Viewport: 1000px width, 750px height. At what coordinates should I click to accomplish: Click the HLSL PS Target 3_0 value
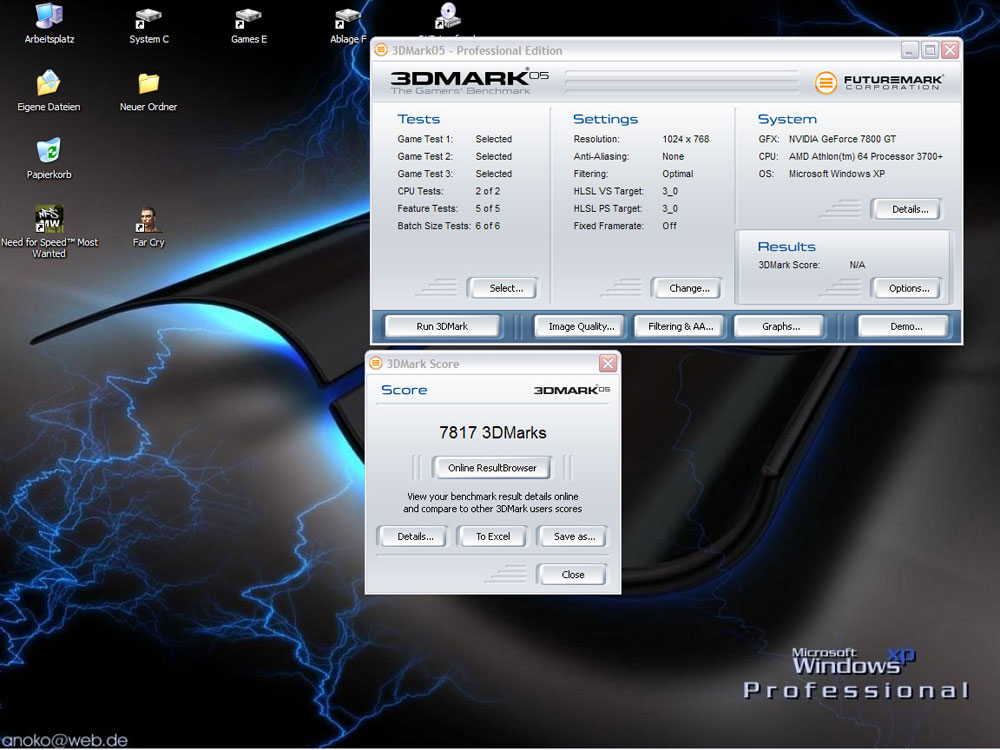point(670,209)
